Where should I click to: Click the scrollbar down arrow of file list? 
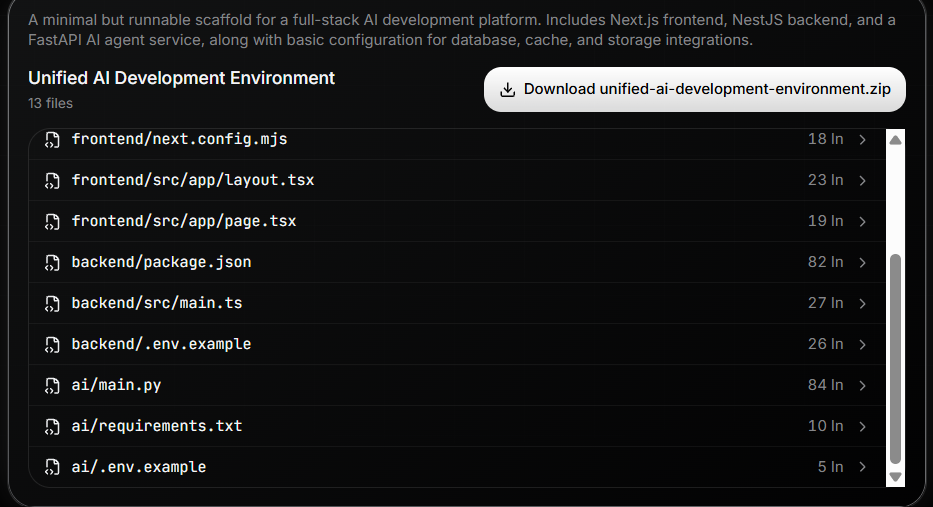(895, 477)
